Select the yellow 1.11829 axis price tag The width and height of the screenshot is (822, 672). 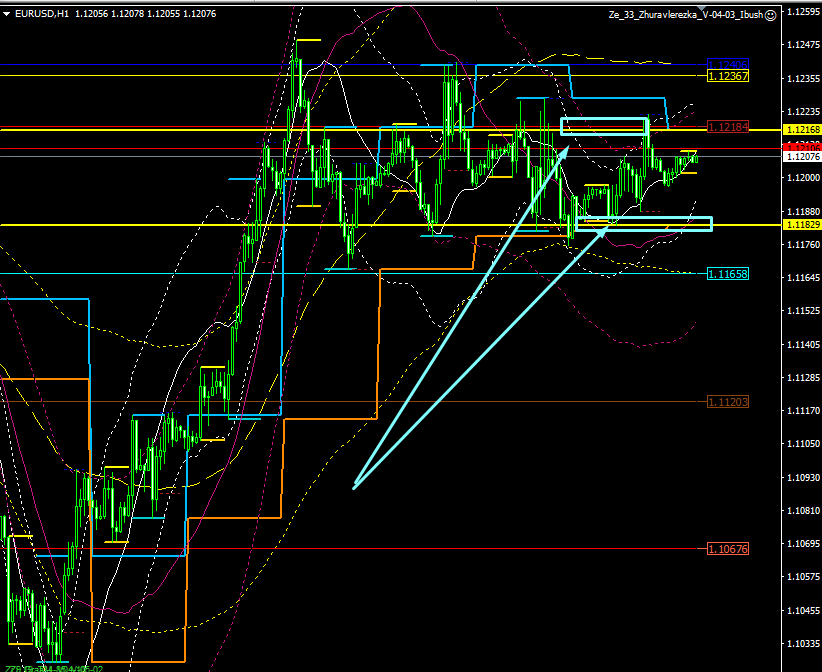point(803,225)
